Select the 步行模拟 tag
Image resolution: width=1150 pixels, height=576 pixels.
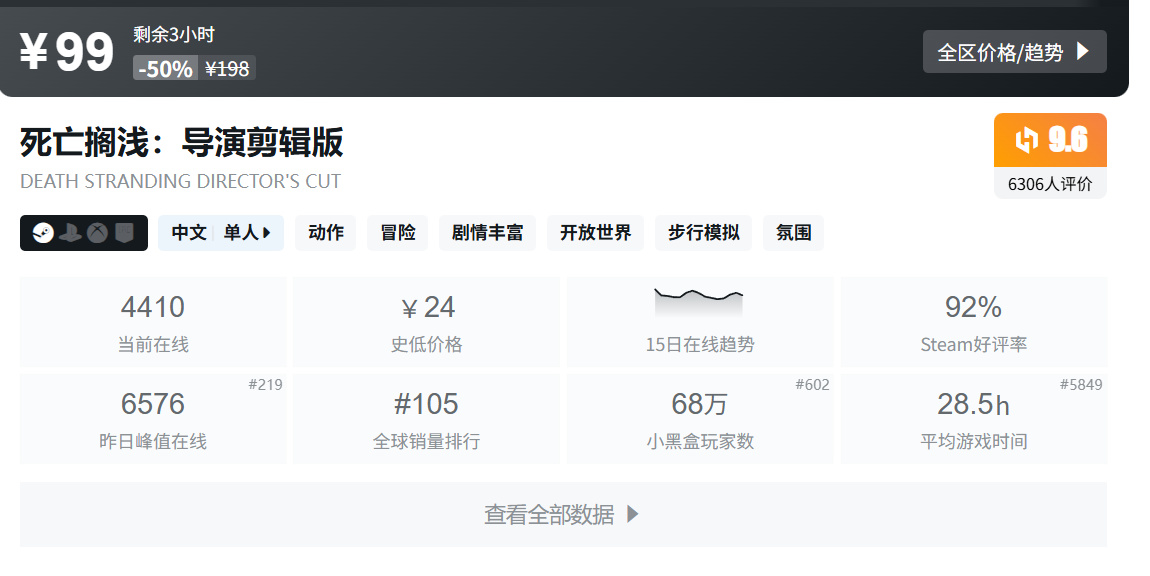point(703,233)
